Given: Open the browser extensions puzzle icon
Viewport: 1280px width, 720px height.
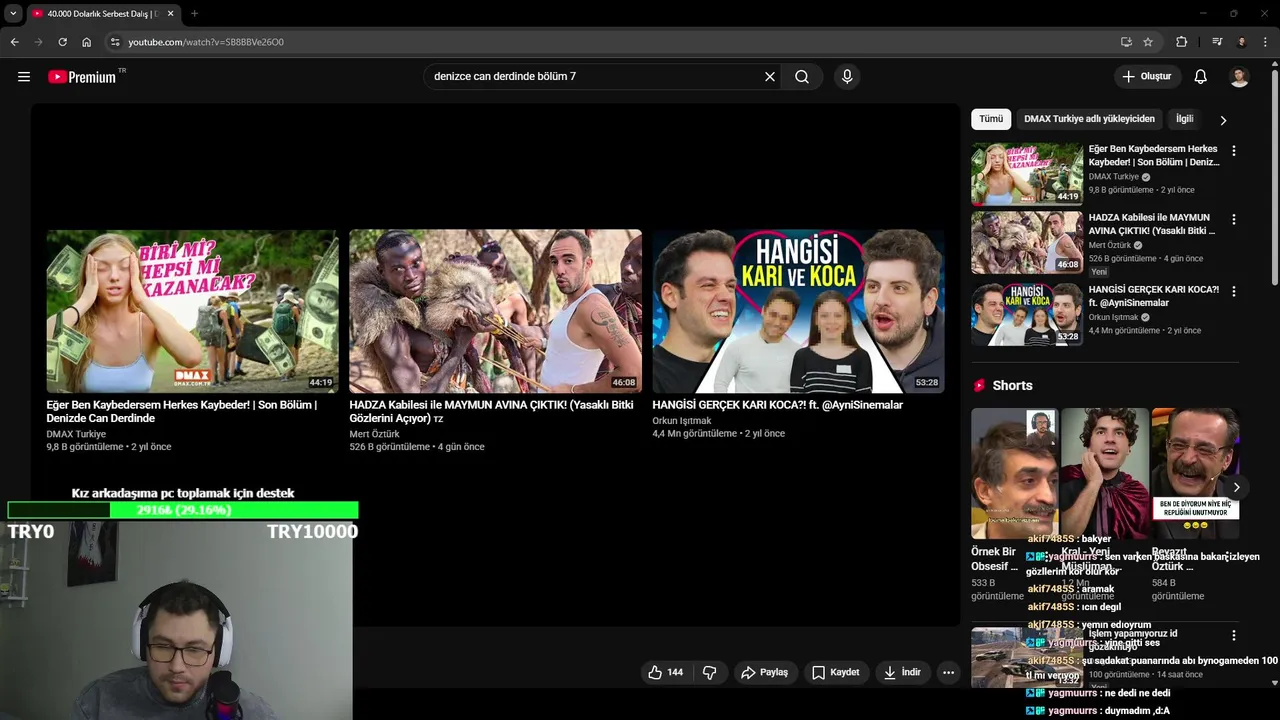Looking at the screenshot, I should tap(1182, 42).
